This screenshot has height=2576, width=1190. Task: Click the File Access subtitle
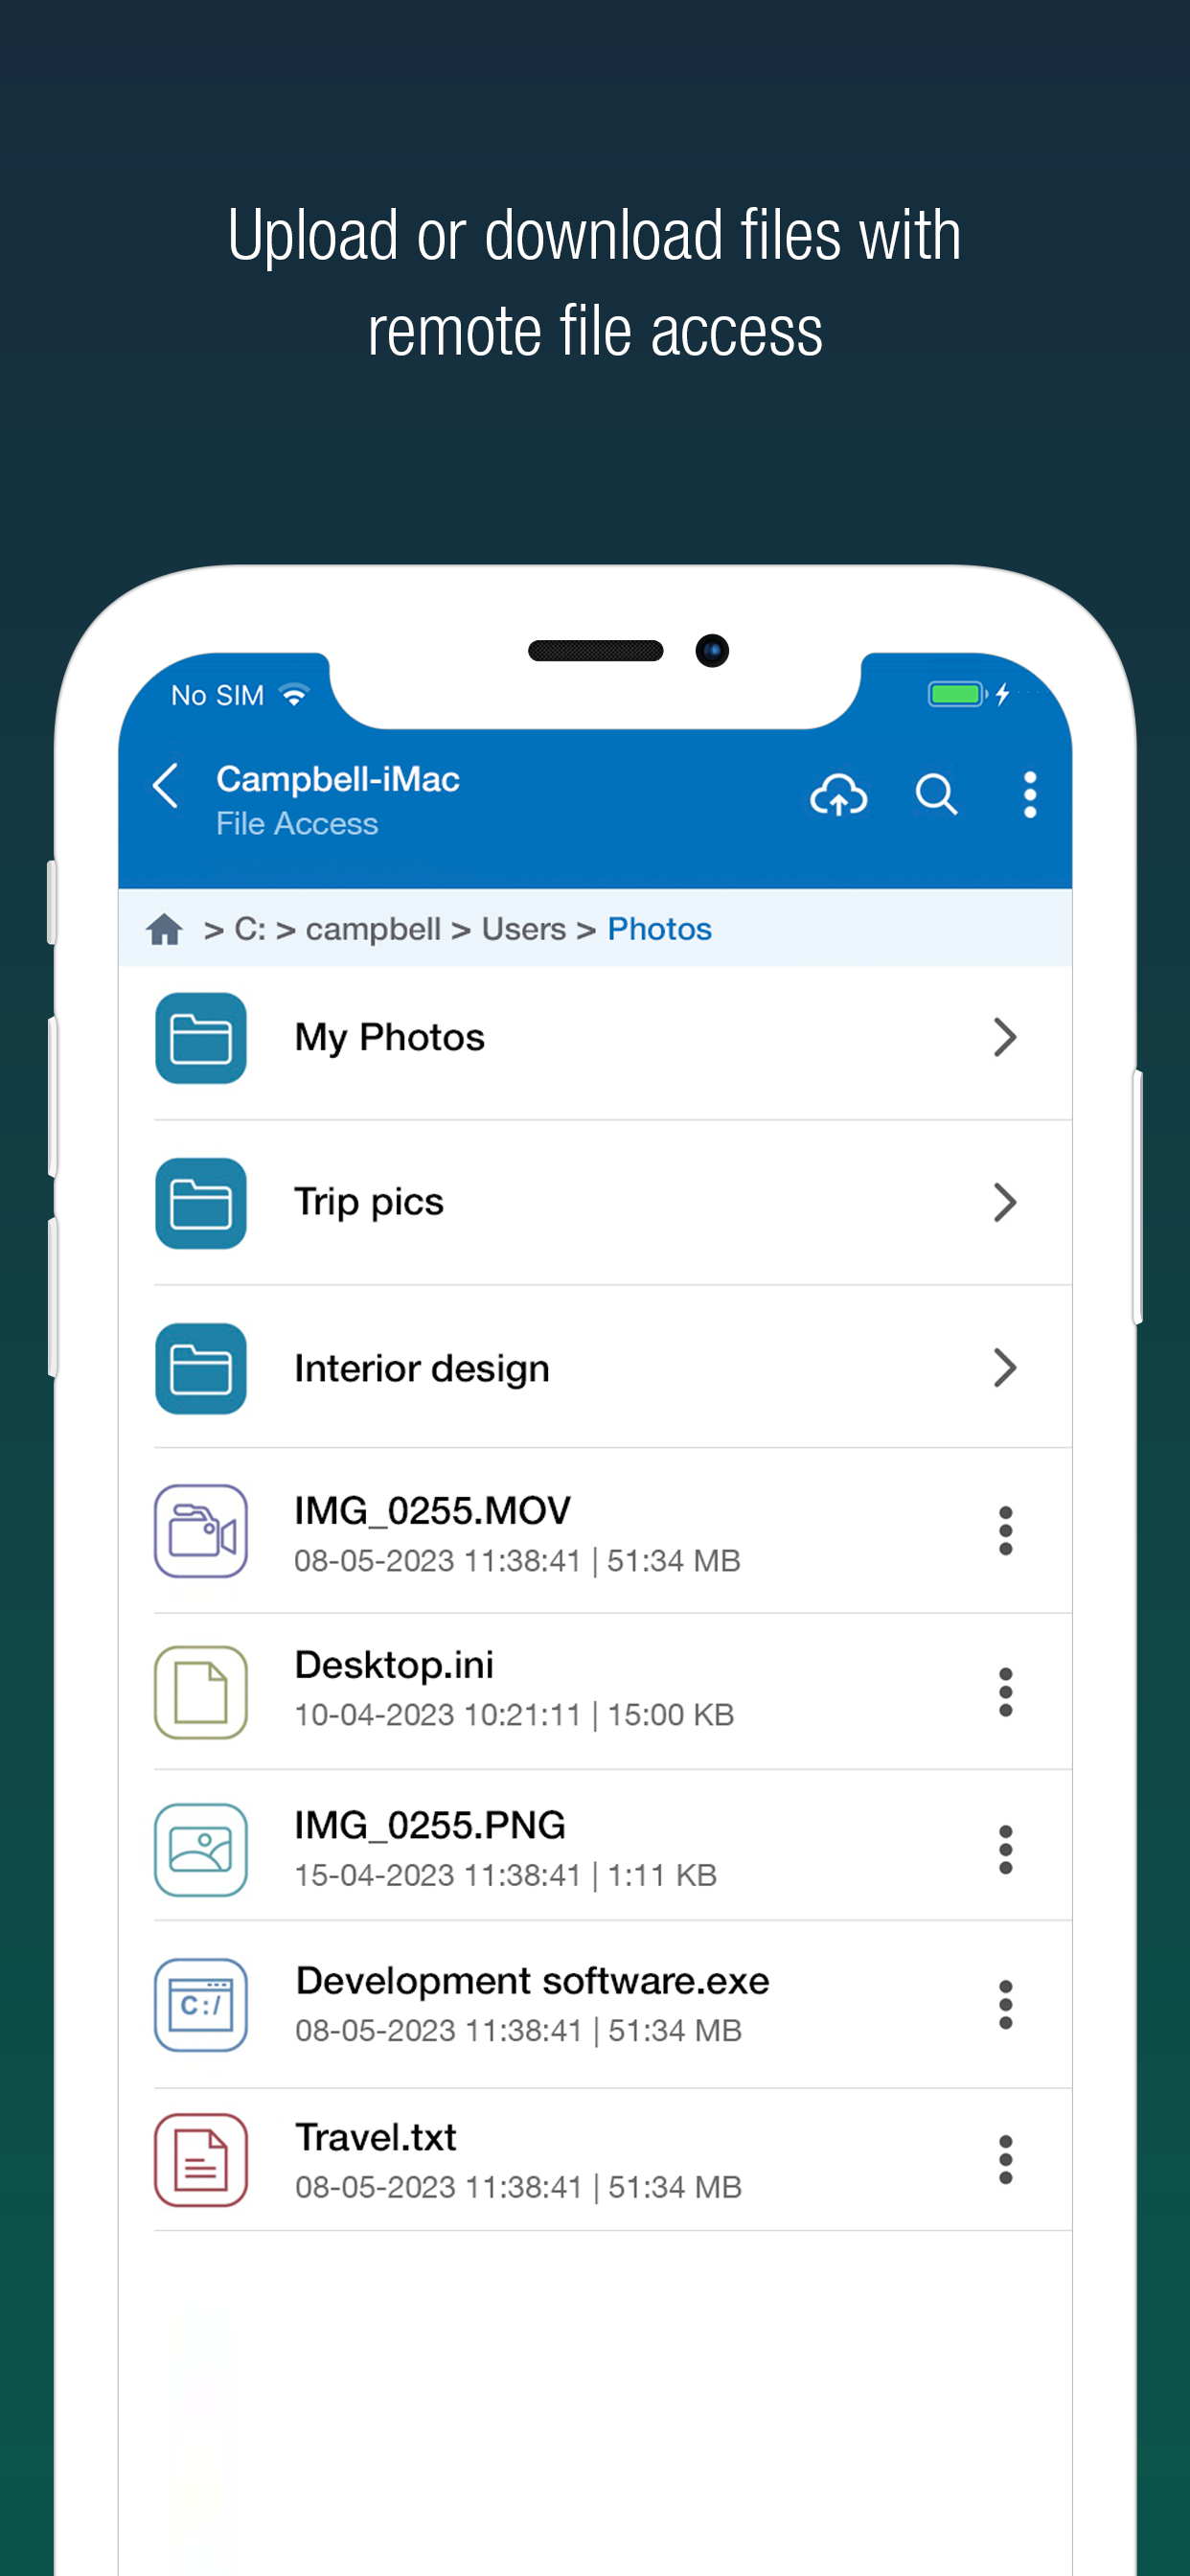(x=297, y=823)
